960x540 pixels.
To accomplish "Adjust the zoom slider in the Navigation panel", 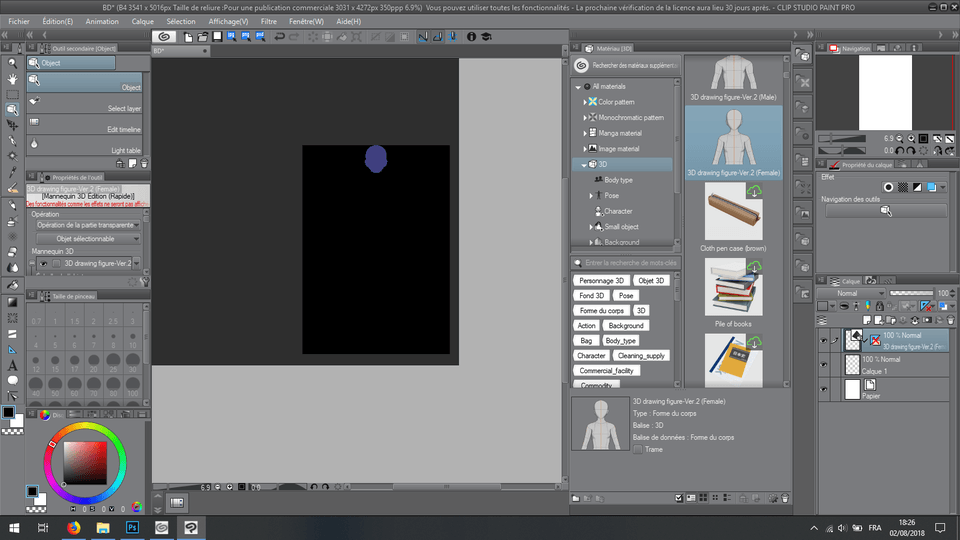I will click(x=842, y=139).
